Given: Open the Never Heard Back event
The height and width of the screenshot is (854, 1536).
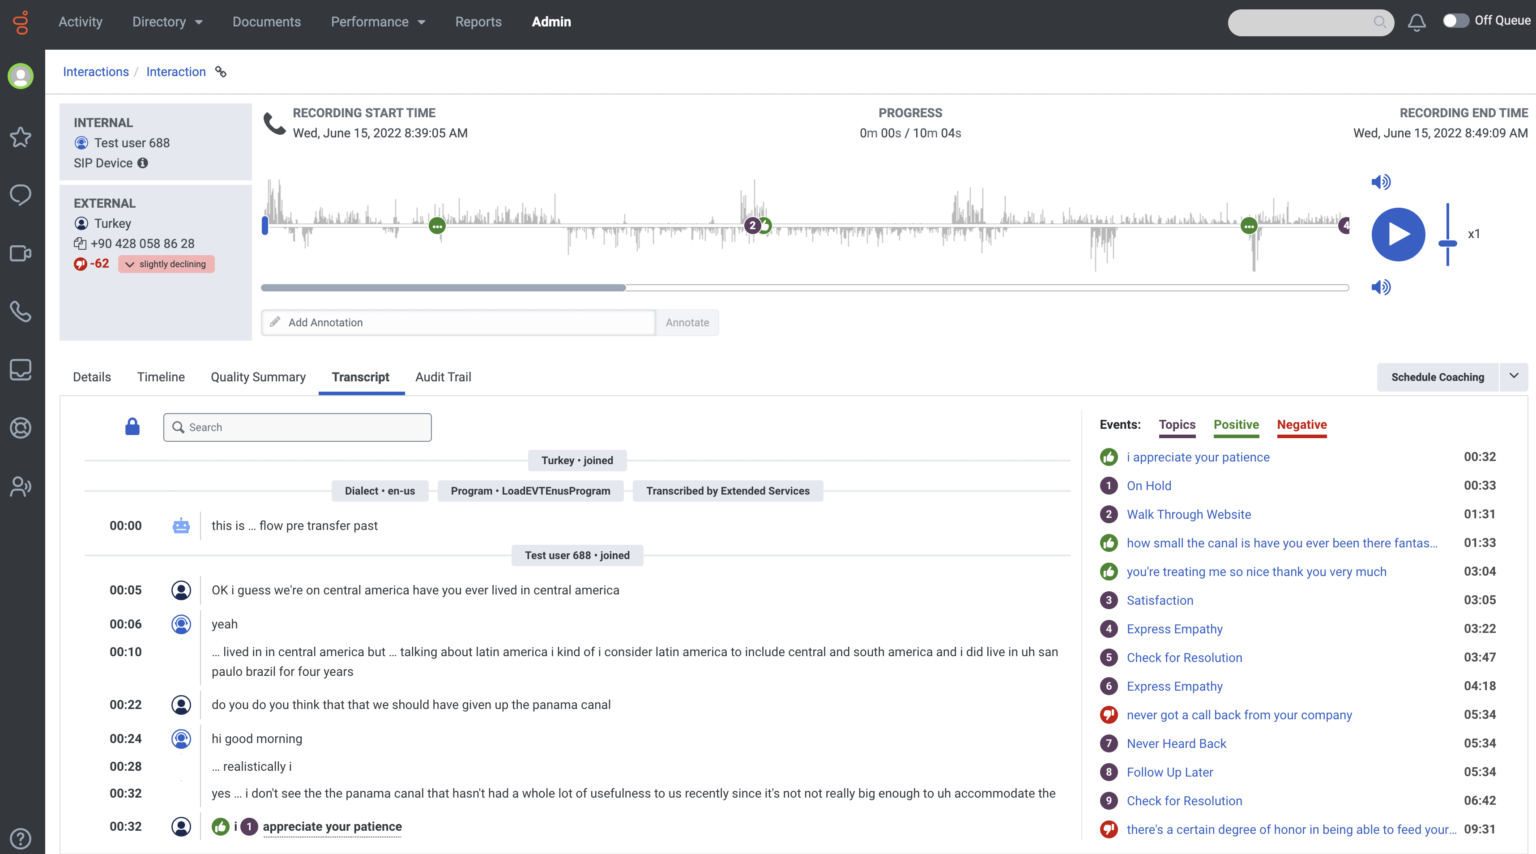Looking at the screenshot, I should click(x=1176, y=744).
